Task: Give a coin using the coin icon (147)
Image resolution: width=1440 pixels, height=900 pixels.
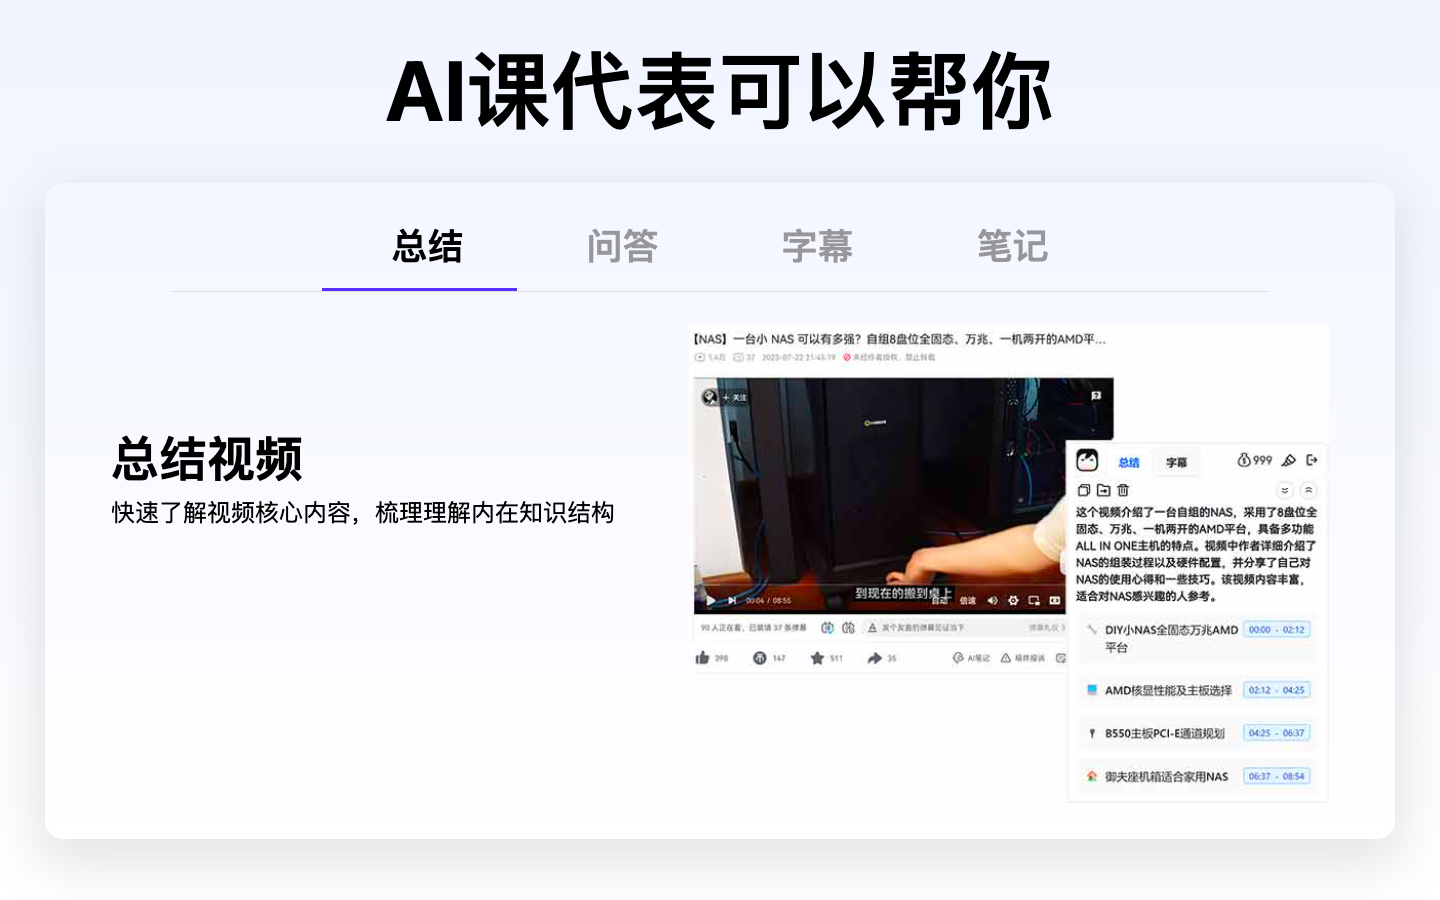Action: pos(760,657)
